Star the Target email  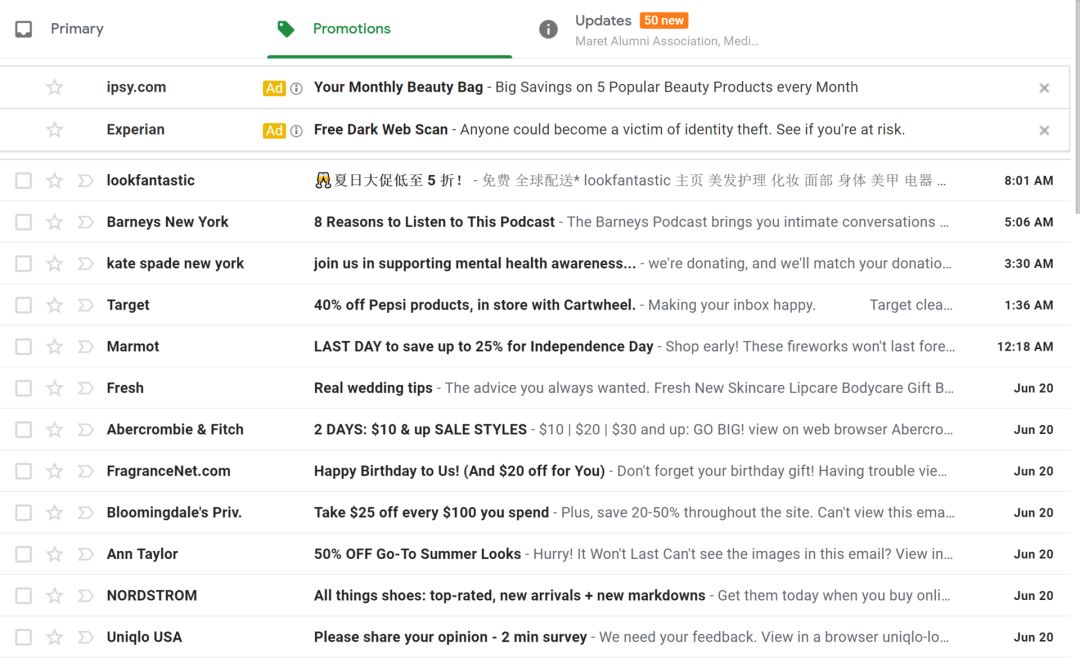[55, 305]
